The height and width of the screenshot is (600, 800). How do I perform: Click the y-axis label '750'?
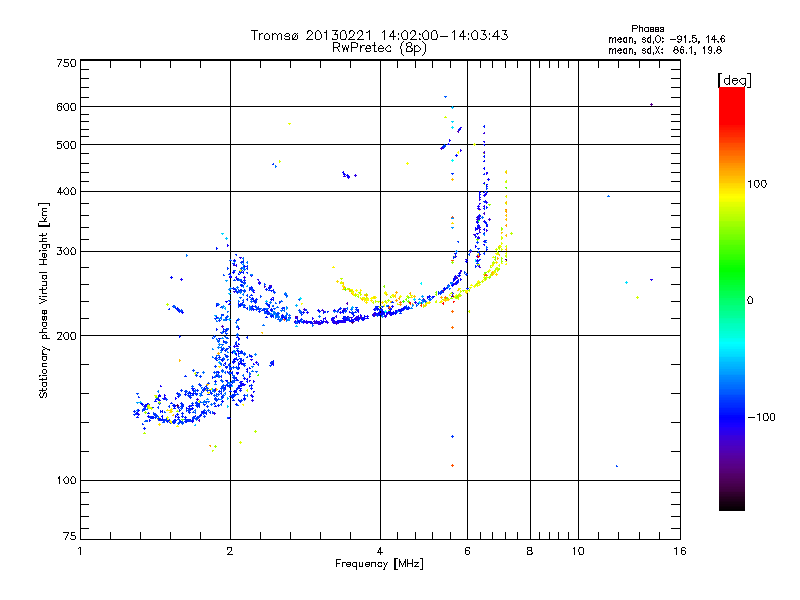pos(66,63)
